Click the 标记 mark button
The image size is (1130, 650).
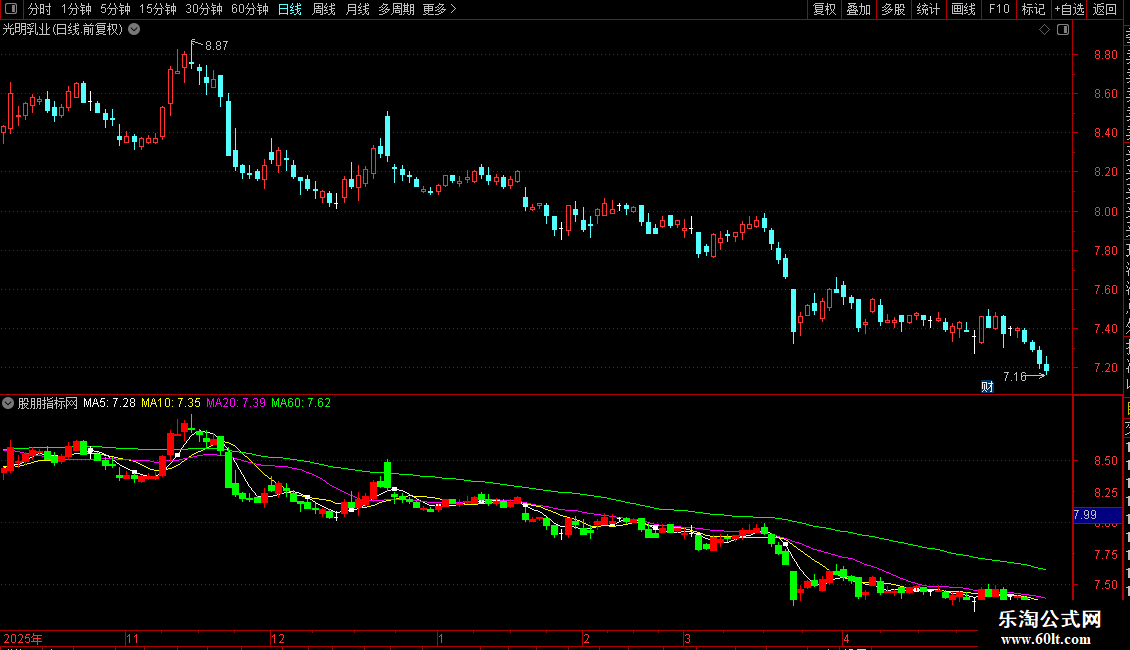(x=1033, y=9)
